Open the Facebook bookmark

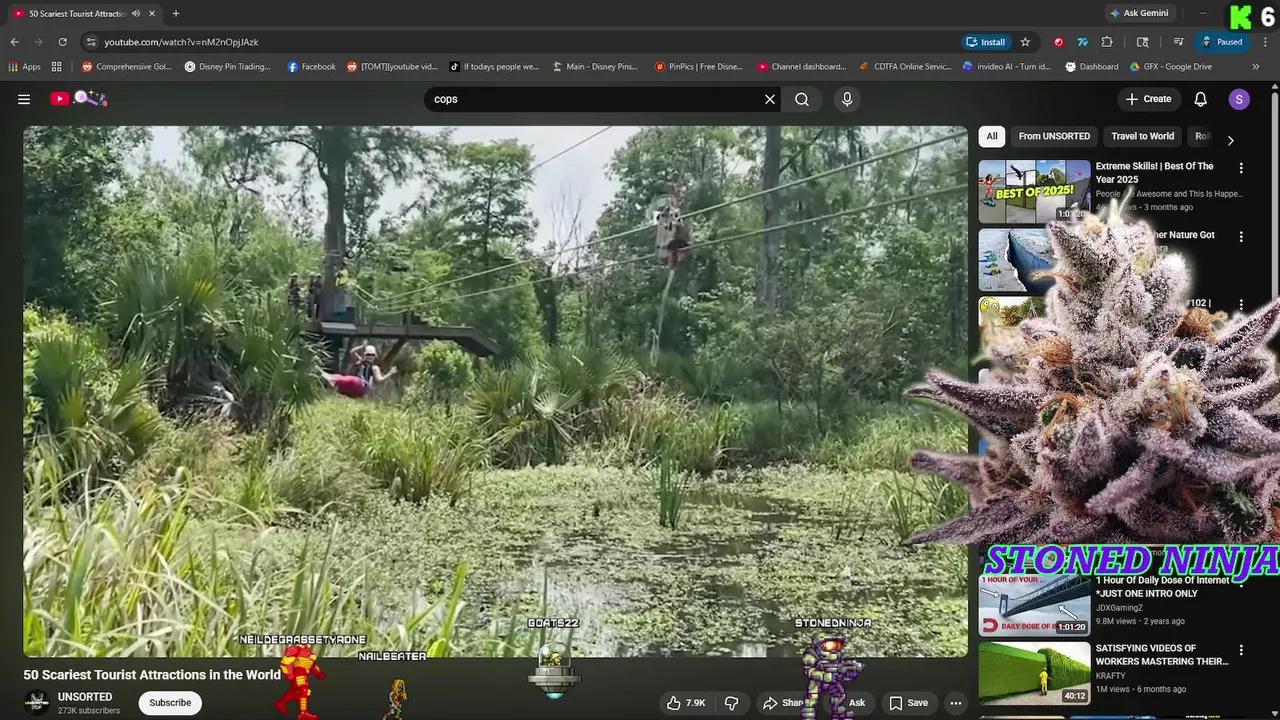(x=312, y=67)
